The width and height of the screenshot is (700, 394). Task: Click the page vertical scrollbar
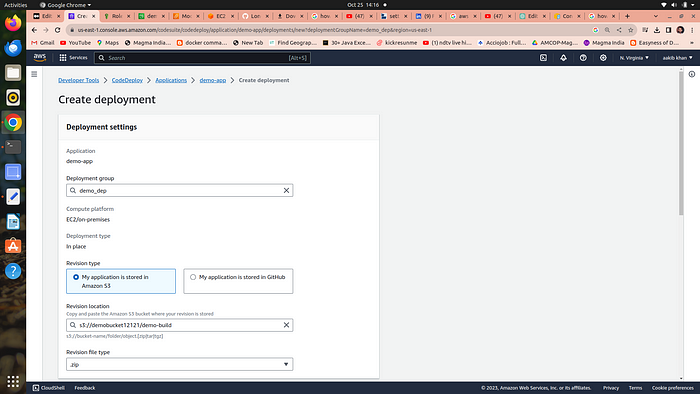point(681,143)
